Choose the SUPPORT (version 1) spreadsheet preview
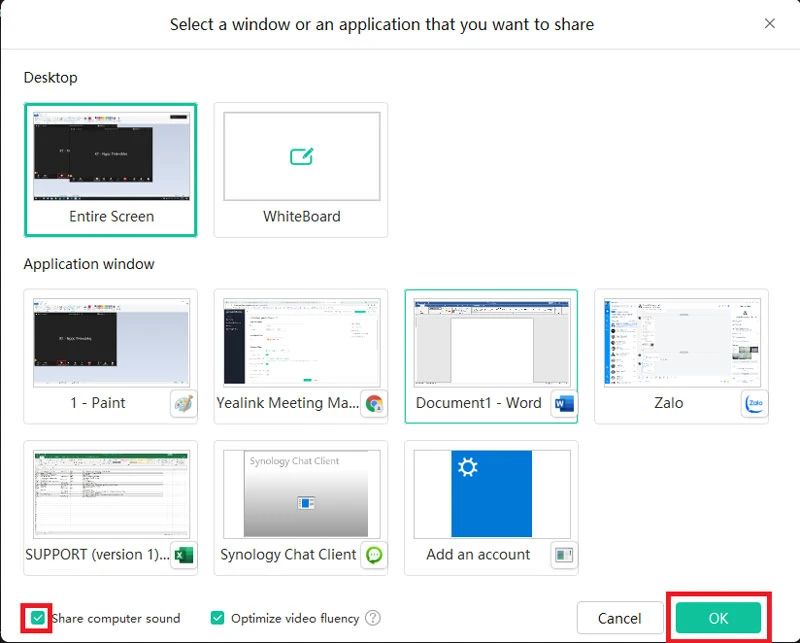 111,493
